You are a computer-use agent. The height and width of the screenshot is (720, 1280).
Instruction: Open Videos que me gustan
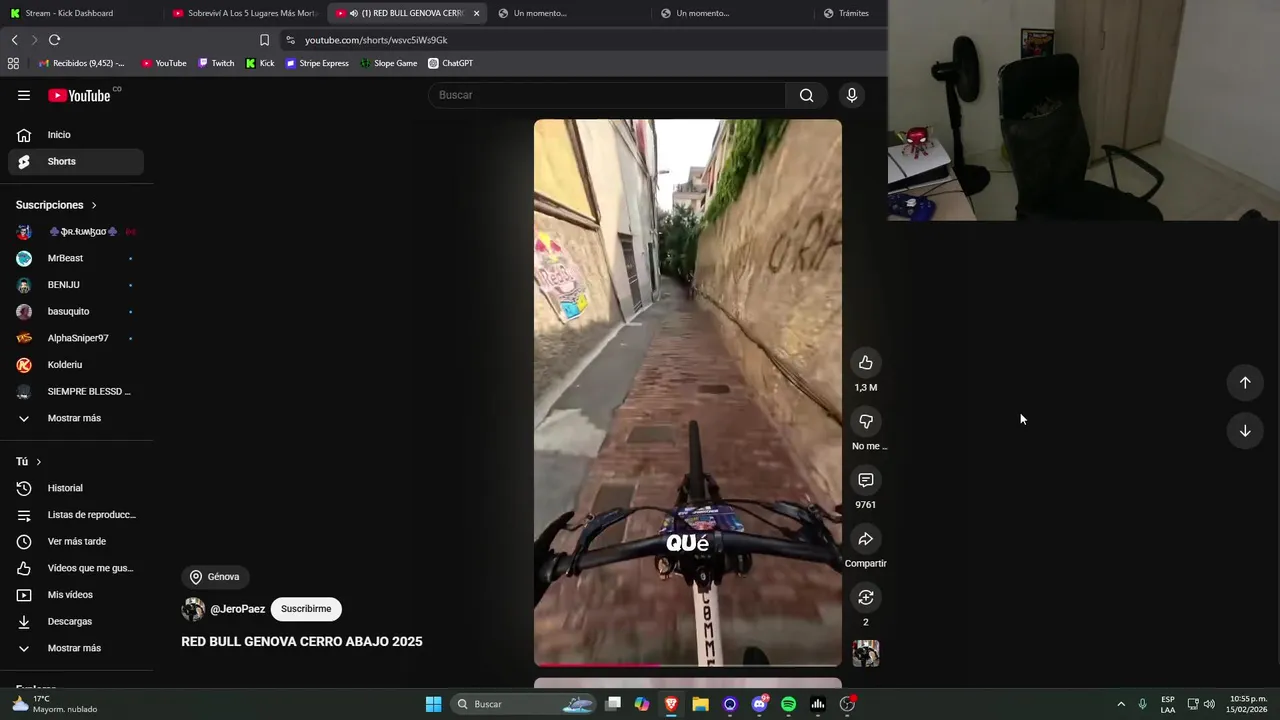click(75, 568)
